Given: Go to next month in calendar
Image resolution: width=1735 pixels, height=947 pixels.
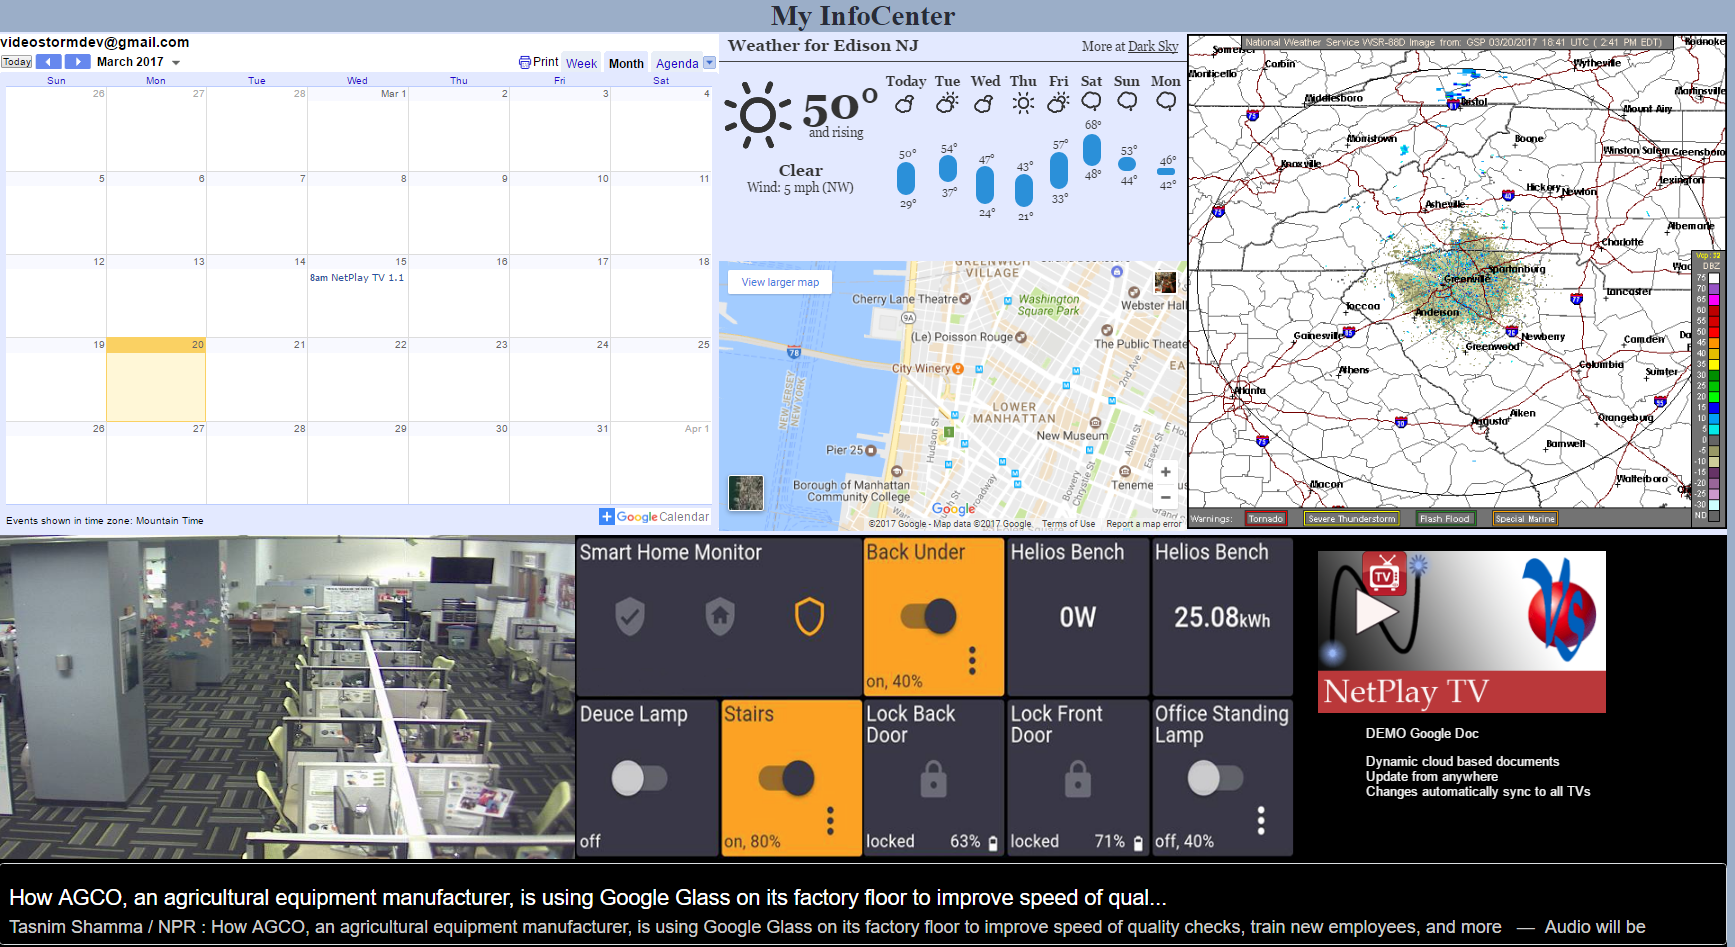Looking at the screenshot, I should 78,62.
